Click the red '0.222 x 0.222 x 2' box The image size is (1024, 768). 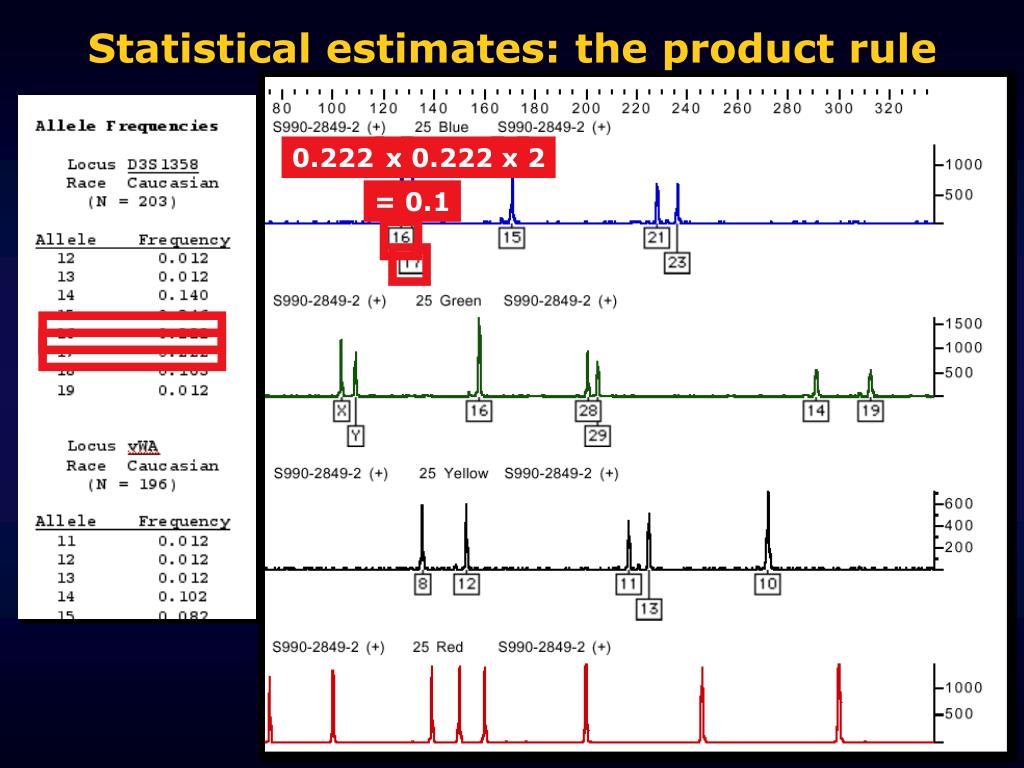coord(419,157)
